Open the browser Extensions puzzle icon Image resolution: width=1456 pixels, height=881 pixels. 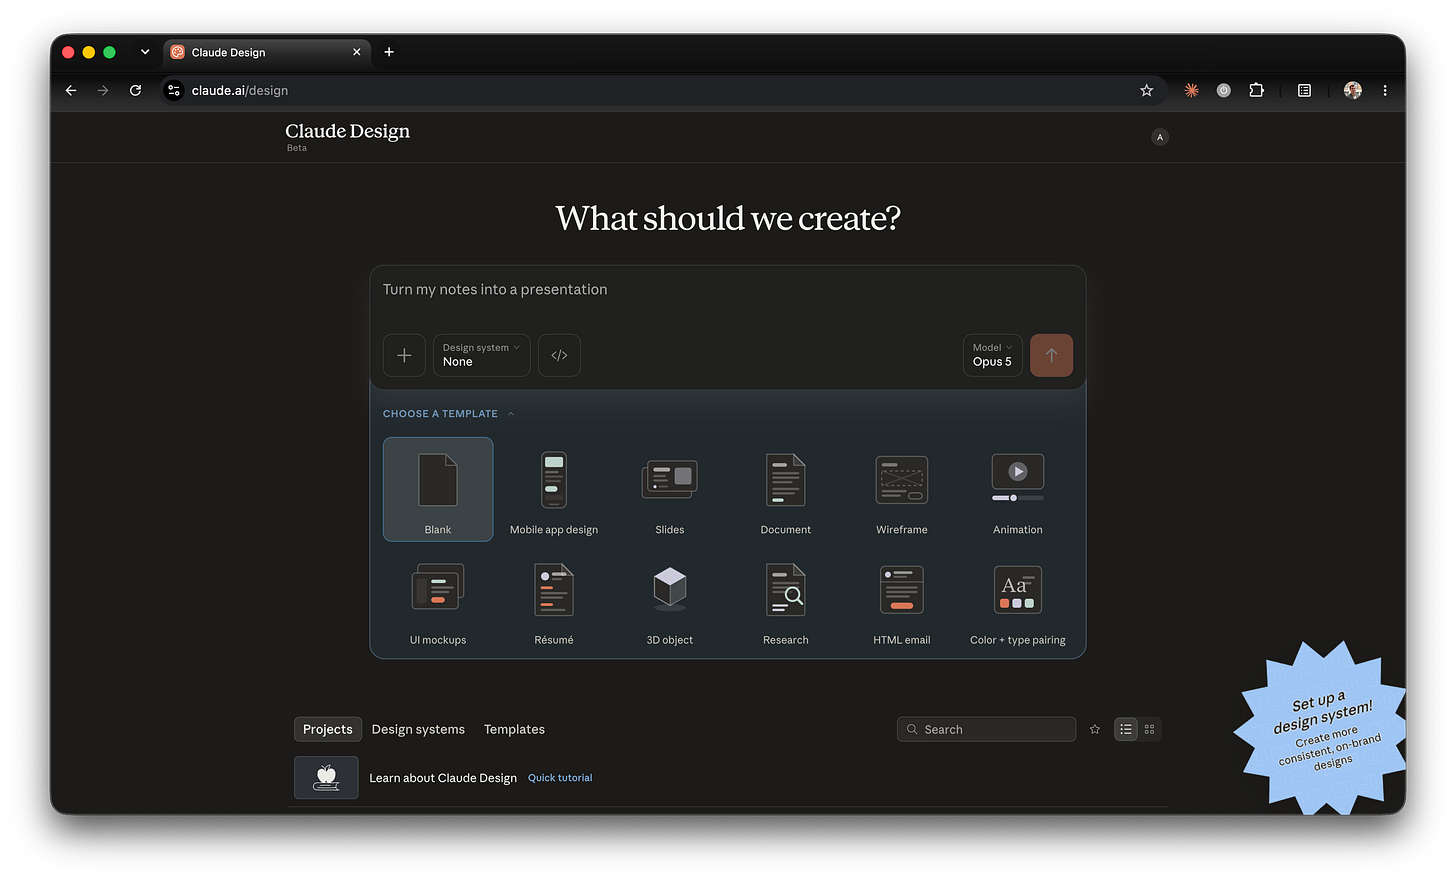tap(1256, 90)
